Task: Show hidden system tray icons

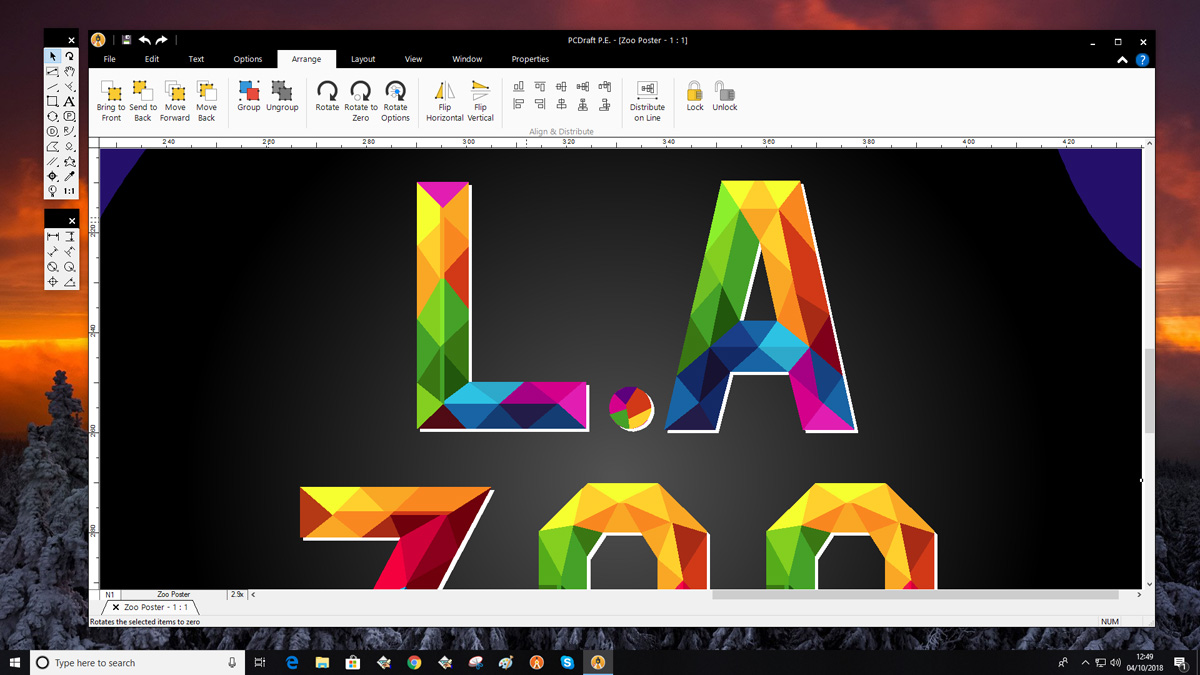Action: (1085, 663)
